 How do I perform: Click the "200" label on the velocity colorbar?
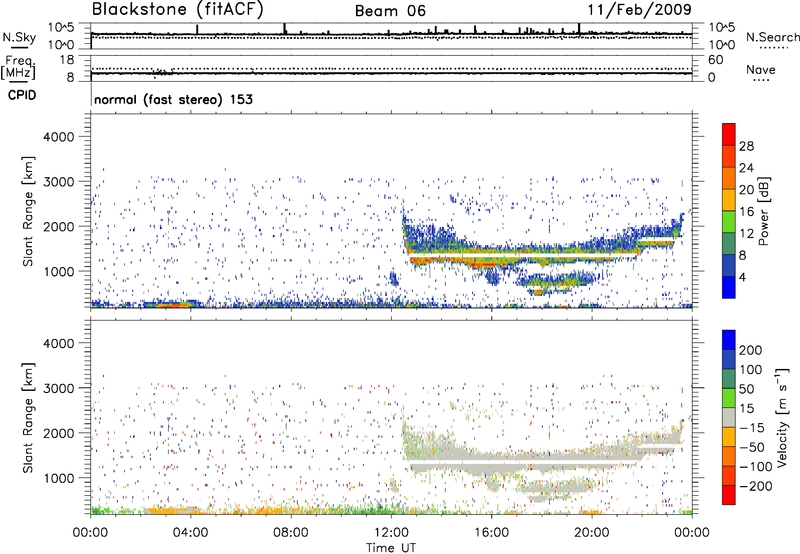pyautogui.click(x=751, y=350)
